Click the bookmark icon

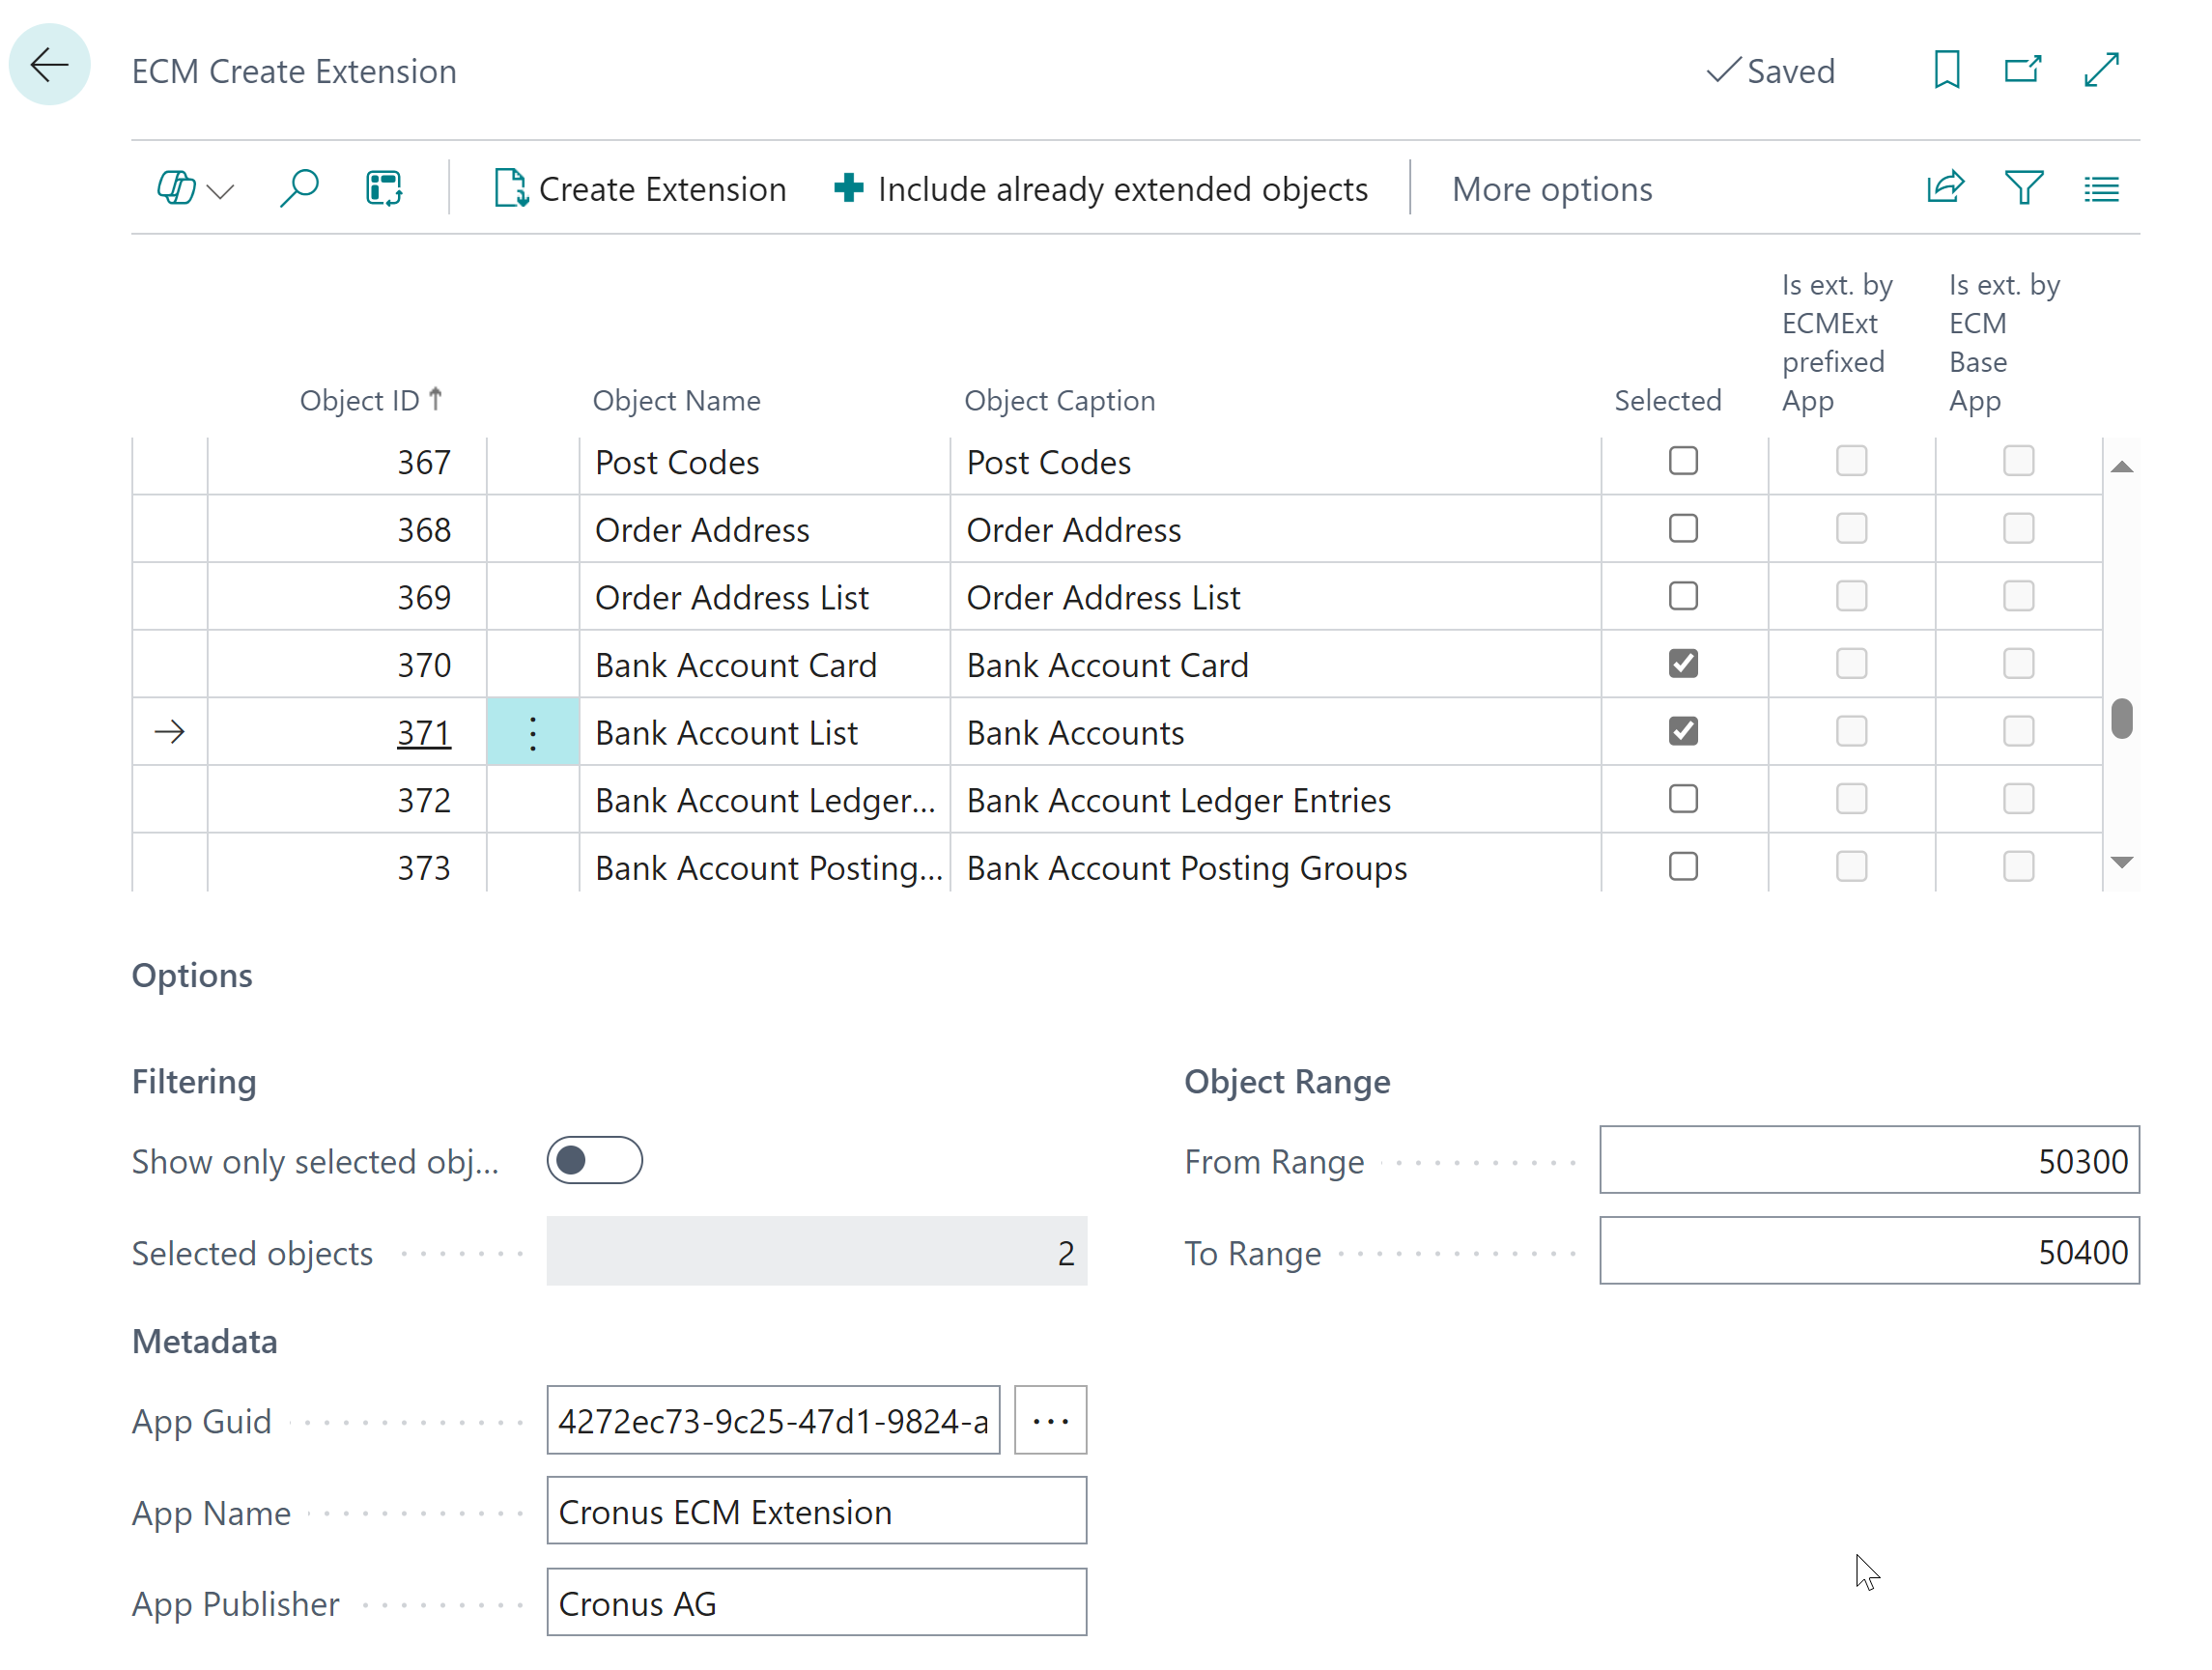click(x=1946, y=70)
